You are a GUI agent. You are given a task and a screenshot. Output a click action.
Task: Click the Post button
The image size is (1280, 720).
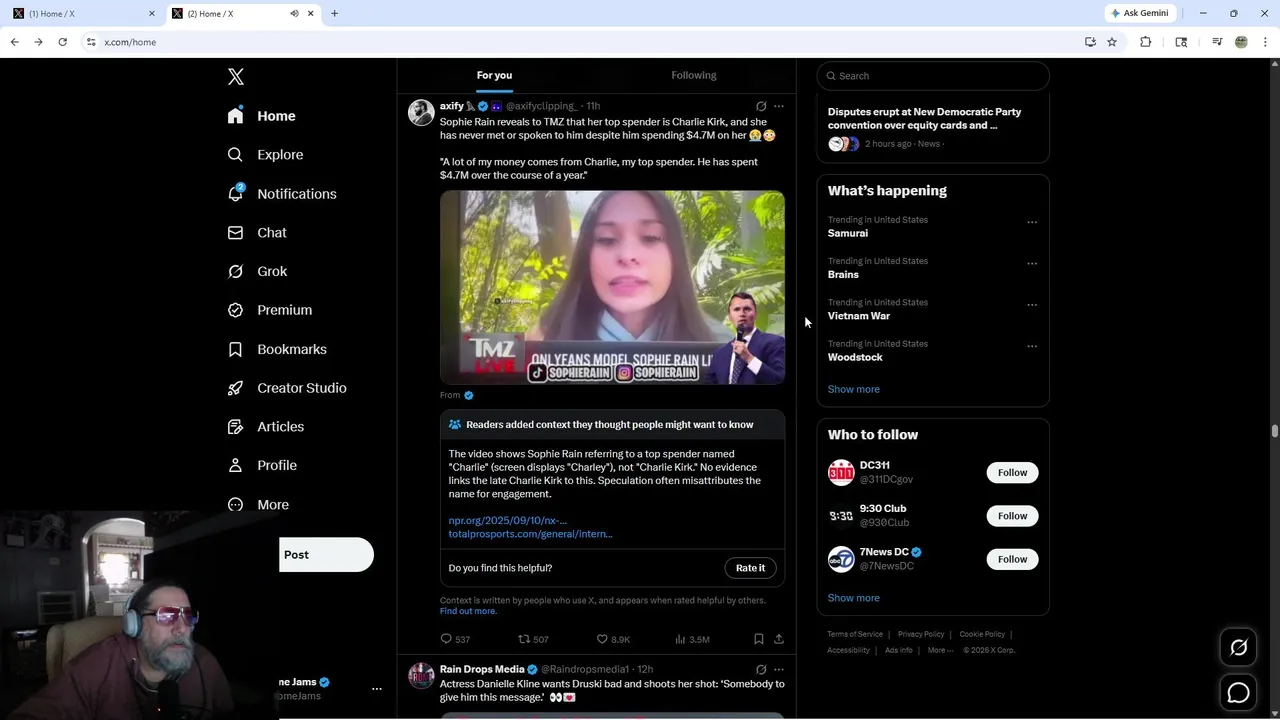pos(326,555)
